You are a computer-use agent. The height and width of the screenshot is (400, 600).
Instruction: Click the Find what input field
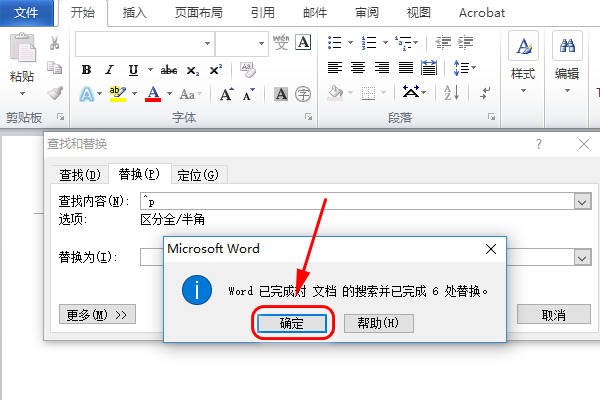point(357,201)
